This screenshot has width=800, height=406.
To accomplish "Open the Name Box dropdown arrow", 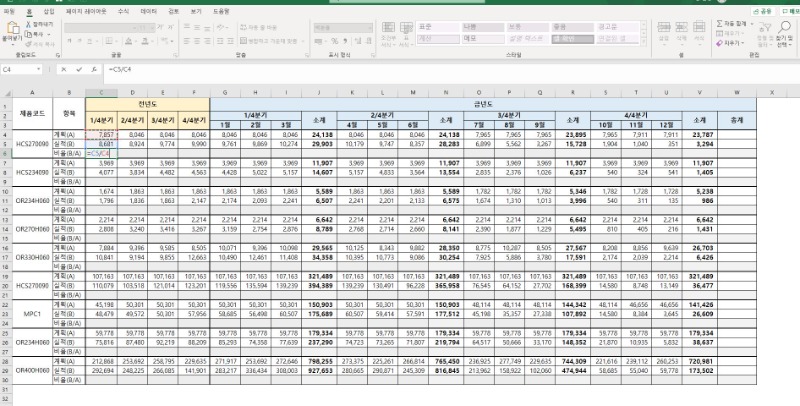I will pyautogui.click(x=38, y=69).
